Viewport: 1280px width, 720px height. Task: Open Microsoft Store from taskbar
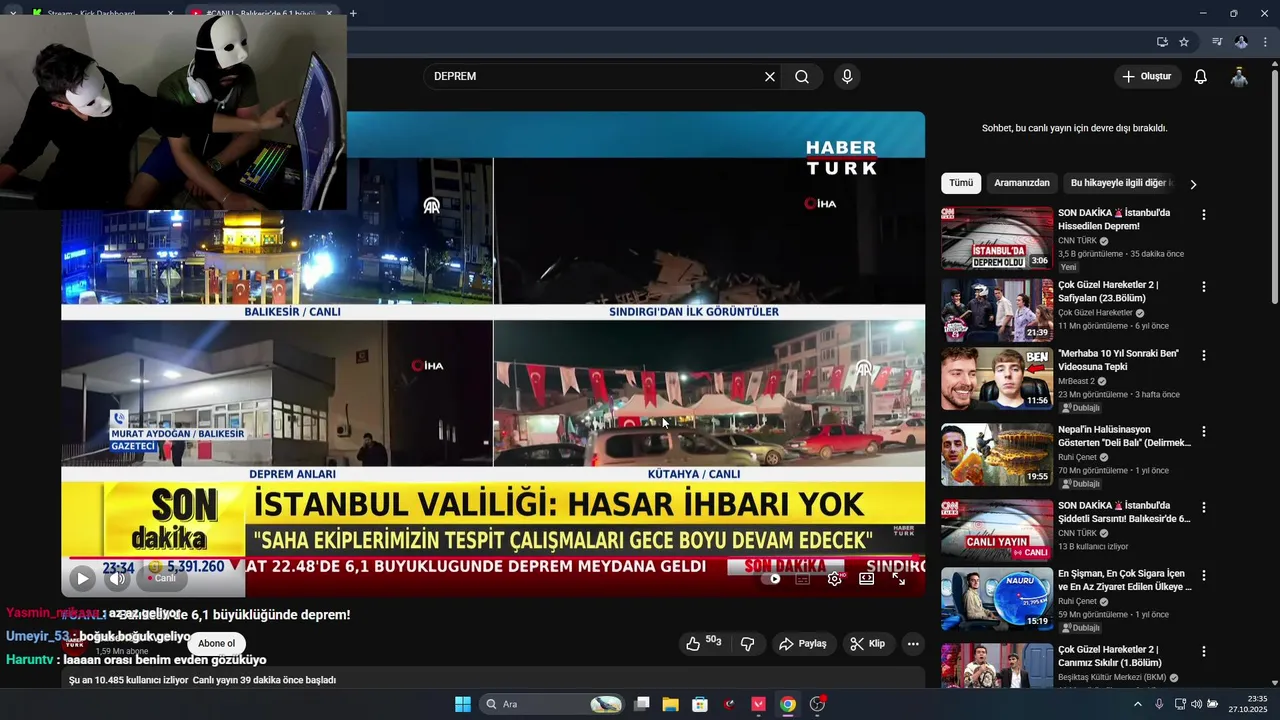(x=700, y=704)
